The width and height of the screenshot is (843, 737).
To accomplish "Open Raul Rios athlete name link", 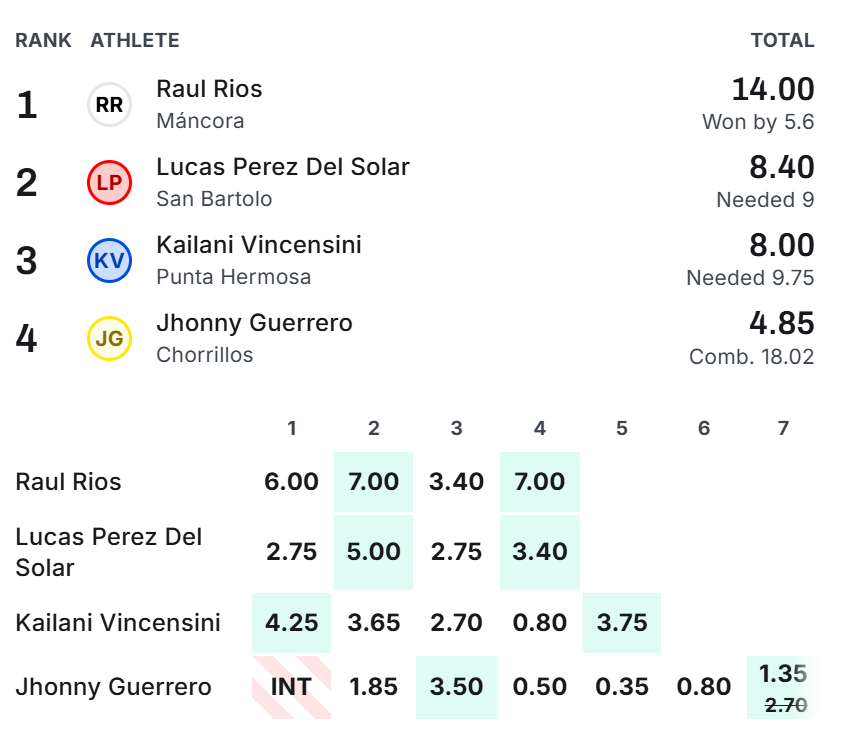I will coord(209,89).
